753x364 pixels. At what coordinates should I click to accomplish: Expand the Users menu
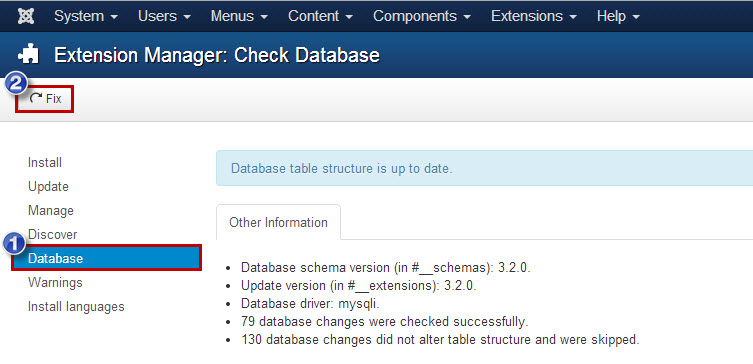click(x=164, y=16)
